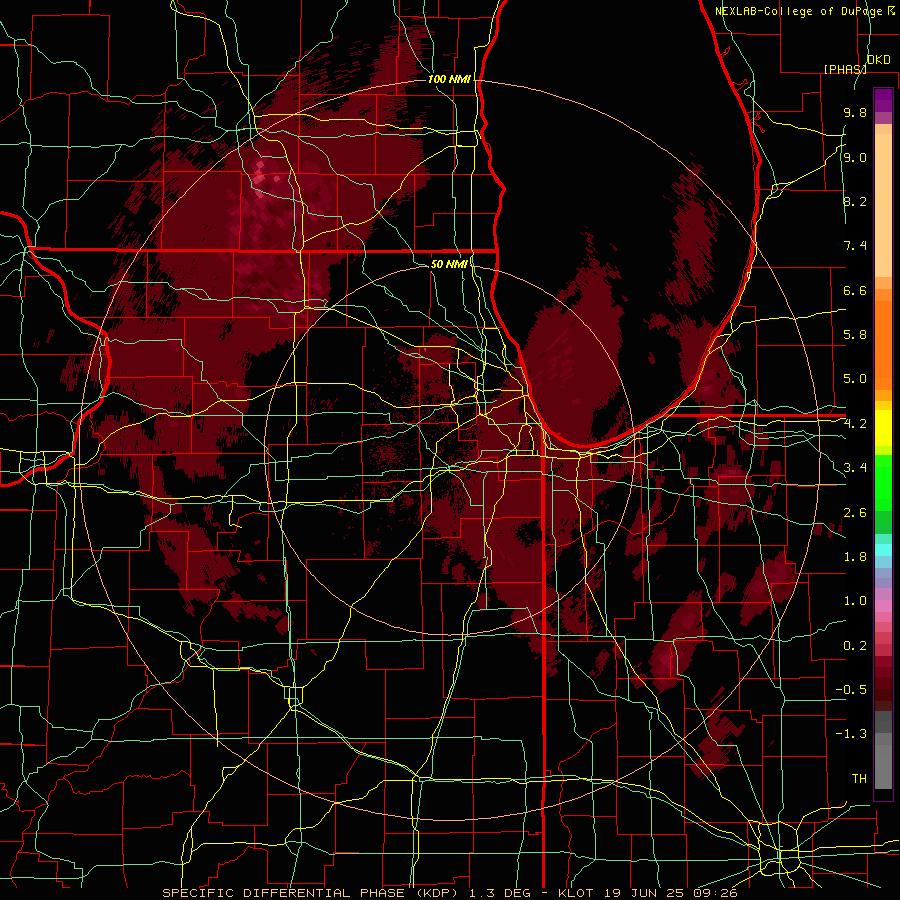900x900 pixels.
Task: Click the "9.0" scale value
Action: click(855, 157)
